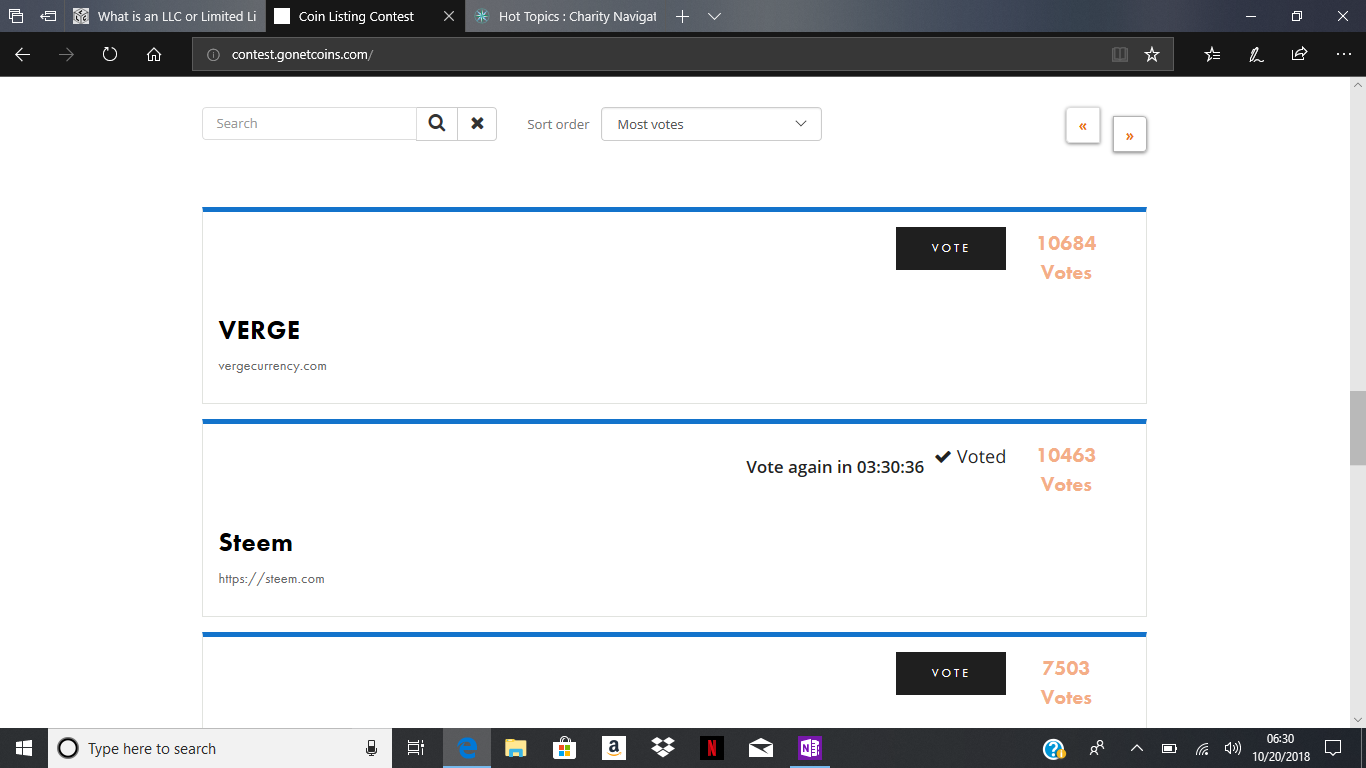This screenshot has width=1366, height=768.
Task: Open Amazon from the taskbar
Action: pyautogui.click(x=613, y=748)
